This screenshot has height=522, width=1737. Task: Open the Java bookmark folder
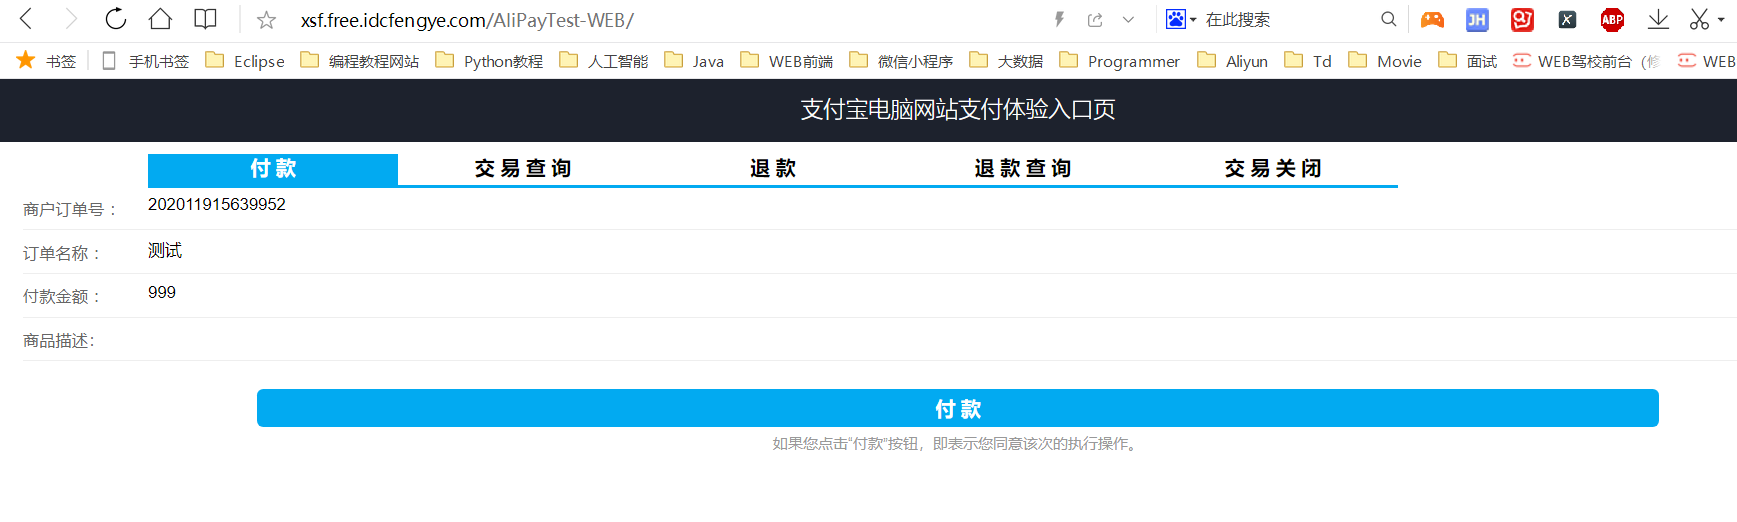(694, 61)
